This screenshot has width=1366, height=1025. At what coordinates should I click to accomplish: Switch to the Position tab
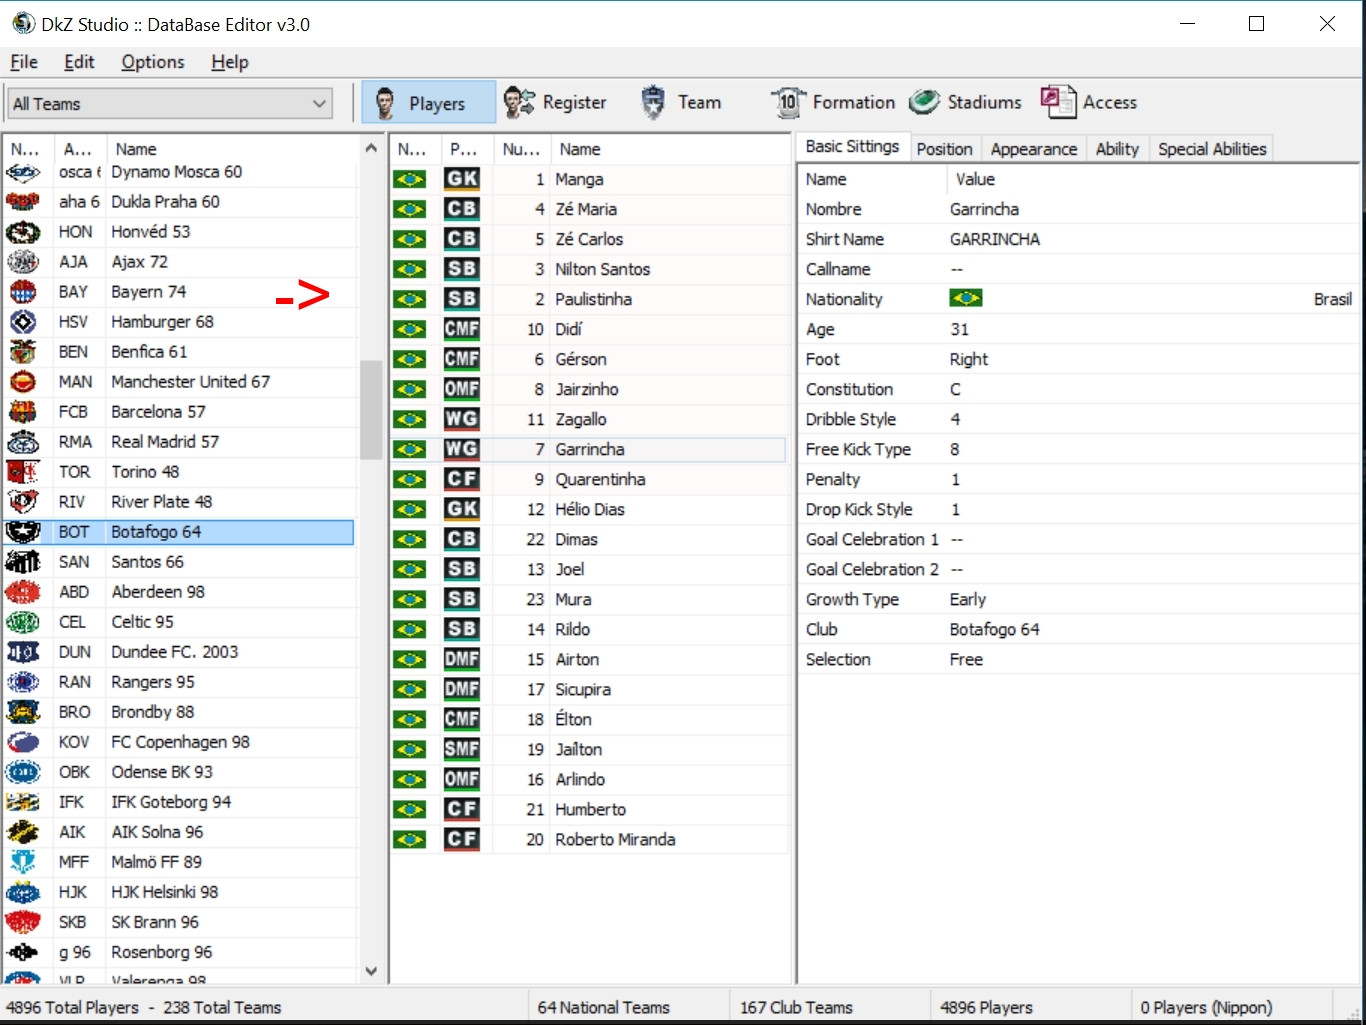point(944,149)
